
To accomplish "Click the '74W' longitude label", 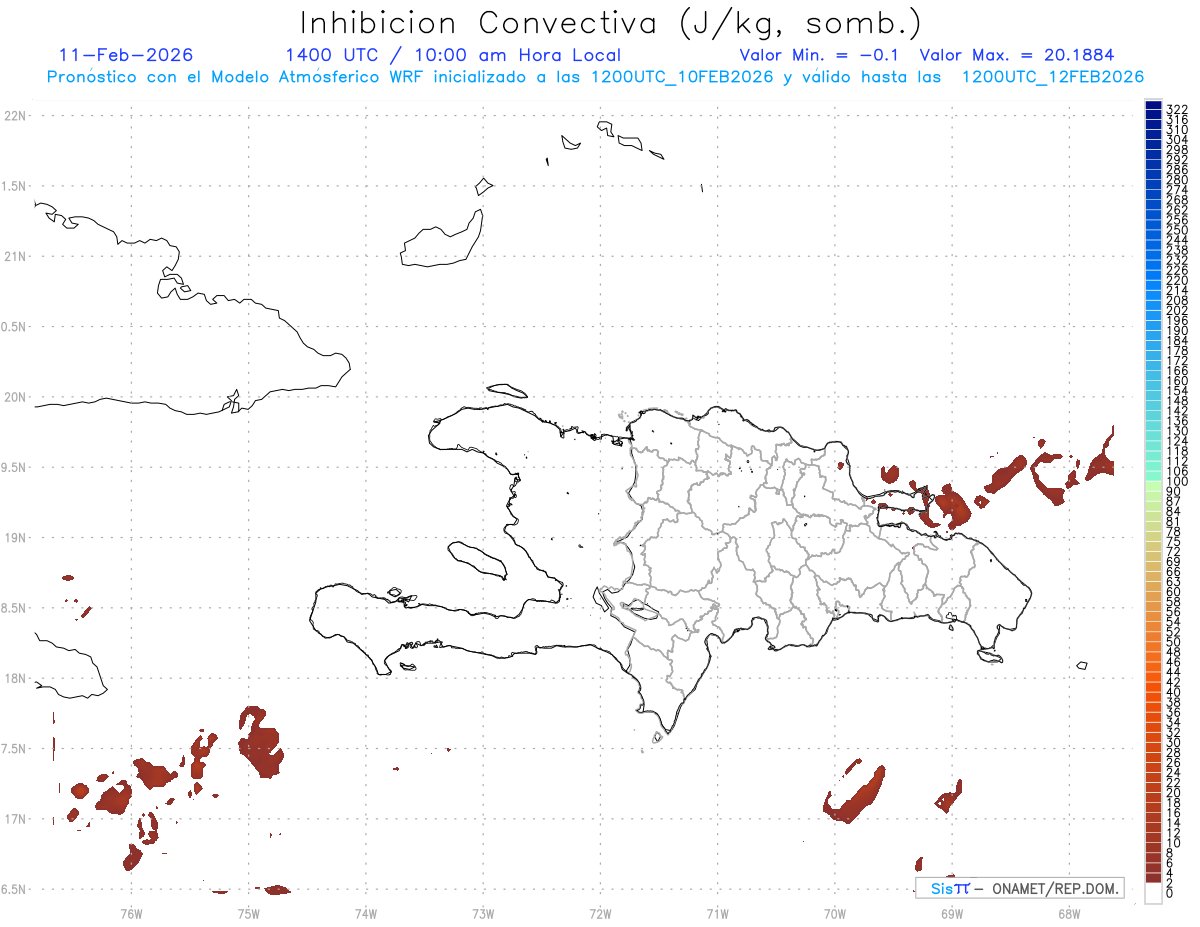I will pos(365,913).
